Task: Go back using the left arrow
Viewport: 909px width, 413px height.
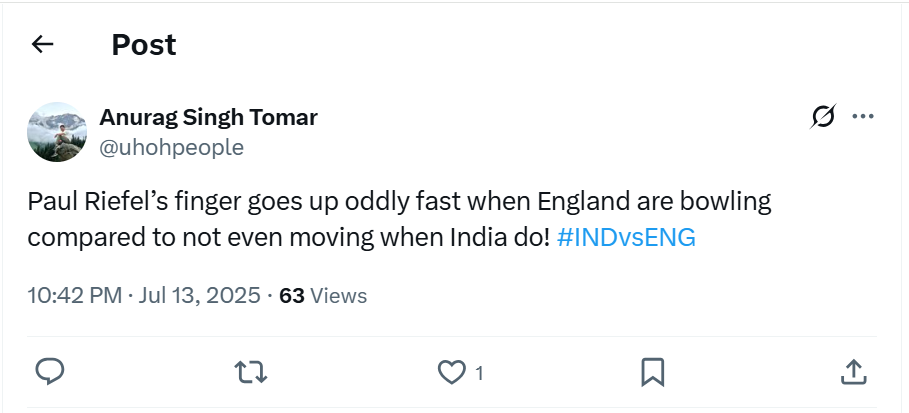Action: point(42,44)
